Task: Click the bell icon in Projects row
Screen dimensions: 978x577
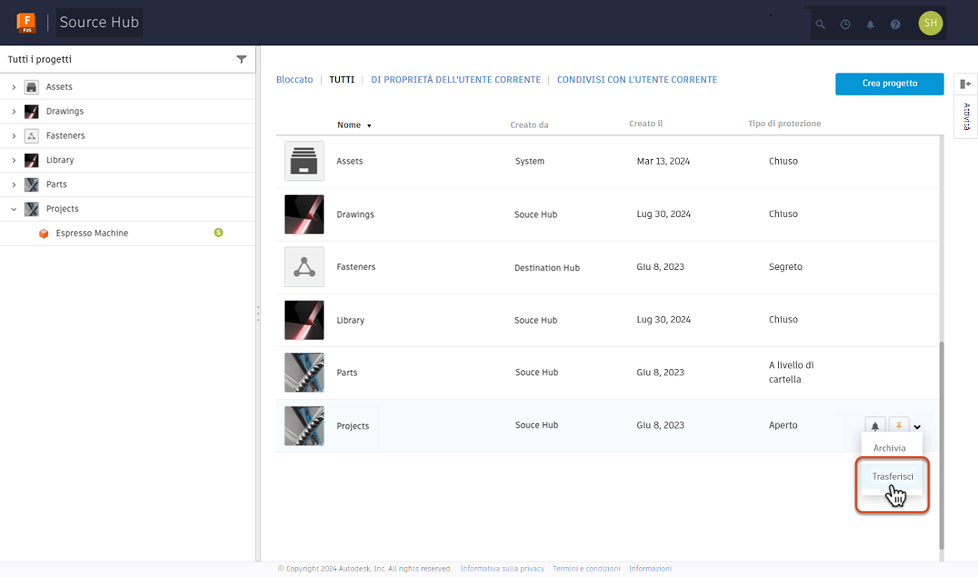Action: (875, 426)
